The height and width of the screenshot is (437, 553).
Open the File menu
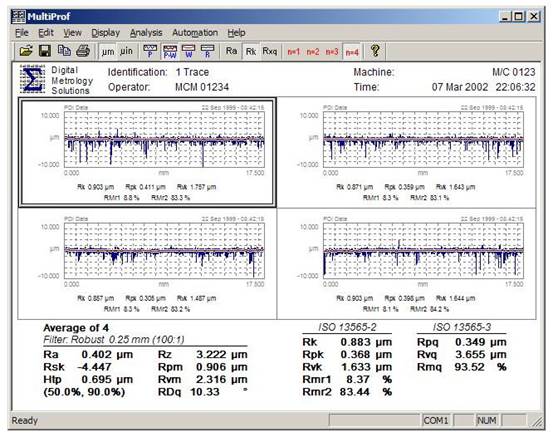(x=22, y=33)
